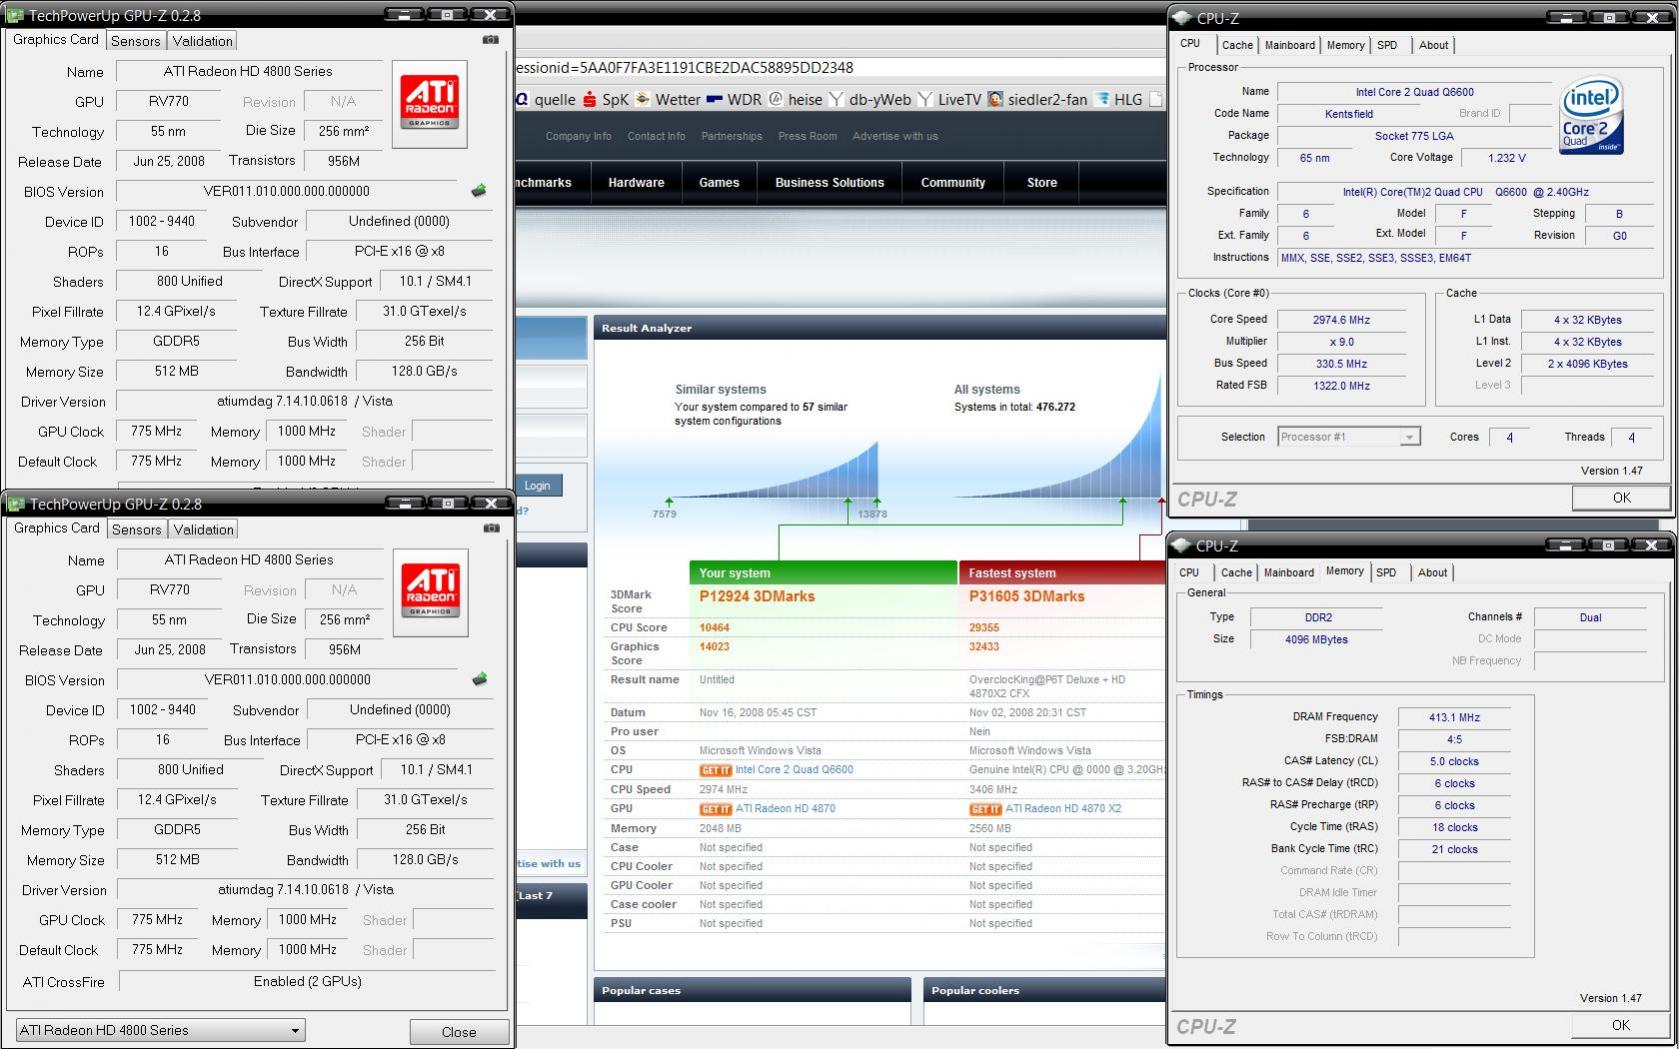1679x1049 pixels.
Task: Click GET IT badge next to Intel Core 2 Quad Q6600
Action: tap(715, 770)
